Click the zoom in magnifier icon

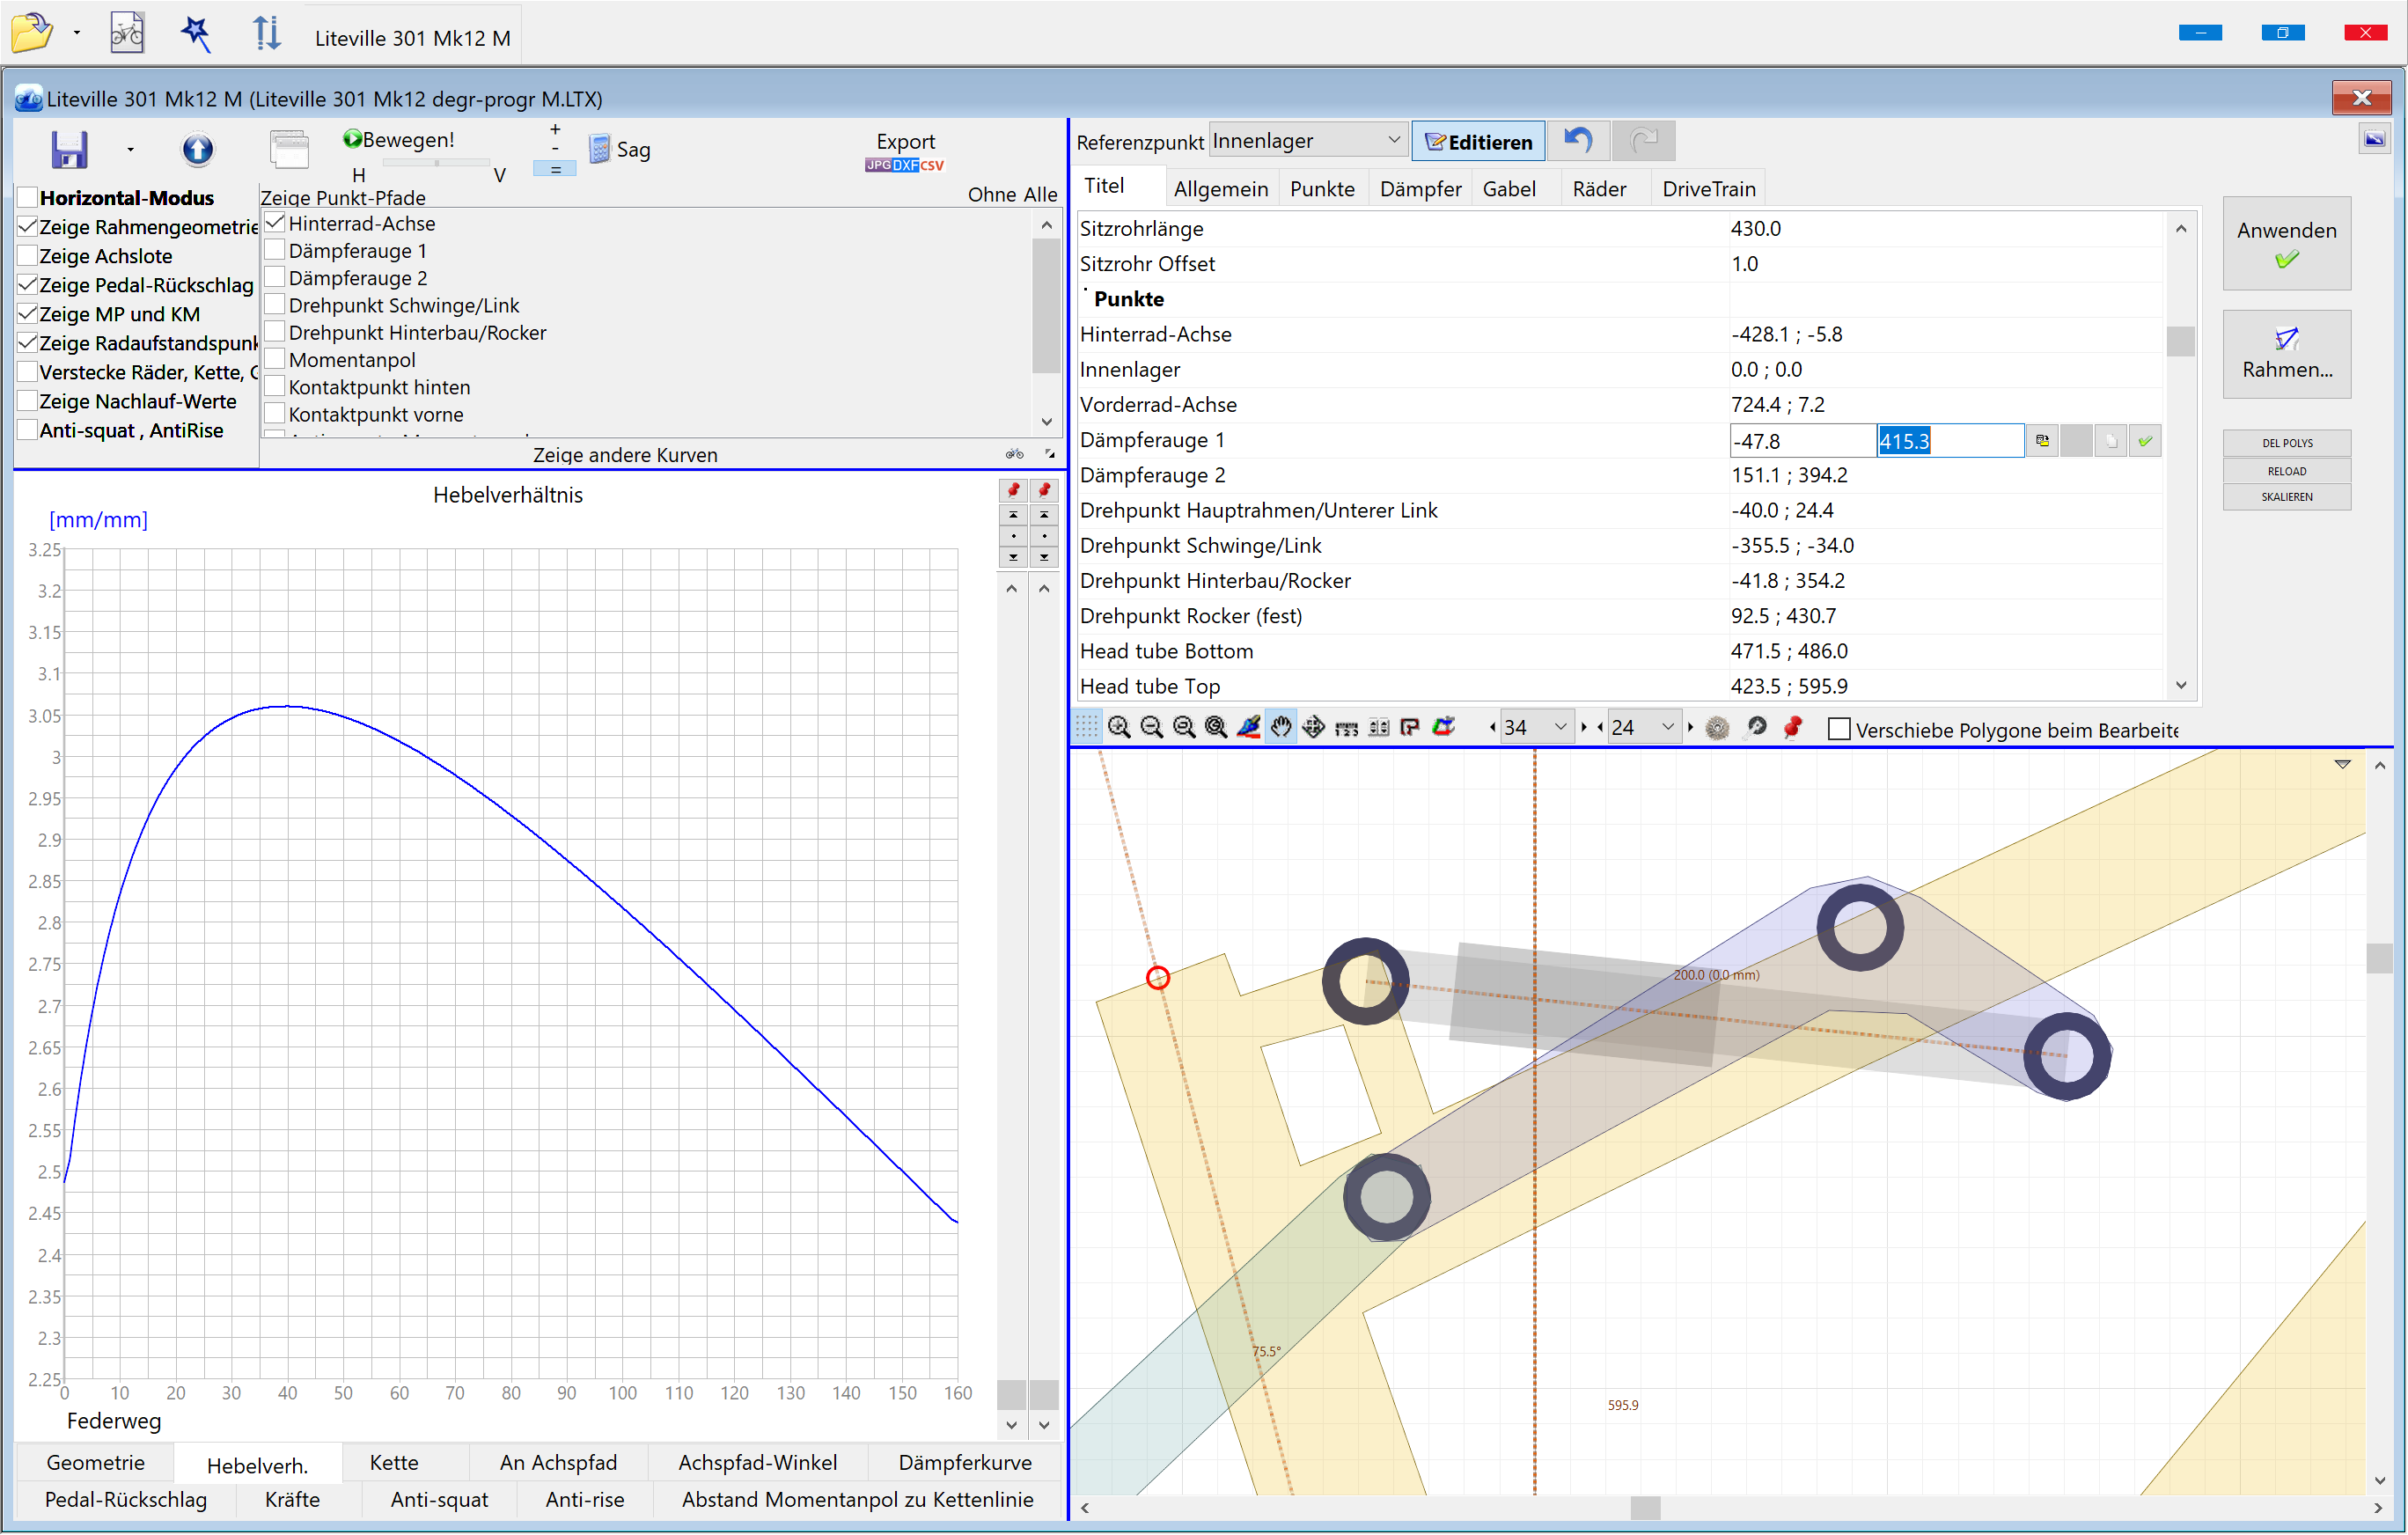pos(1119,728)
